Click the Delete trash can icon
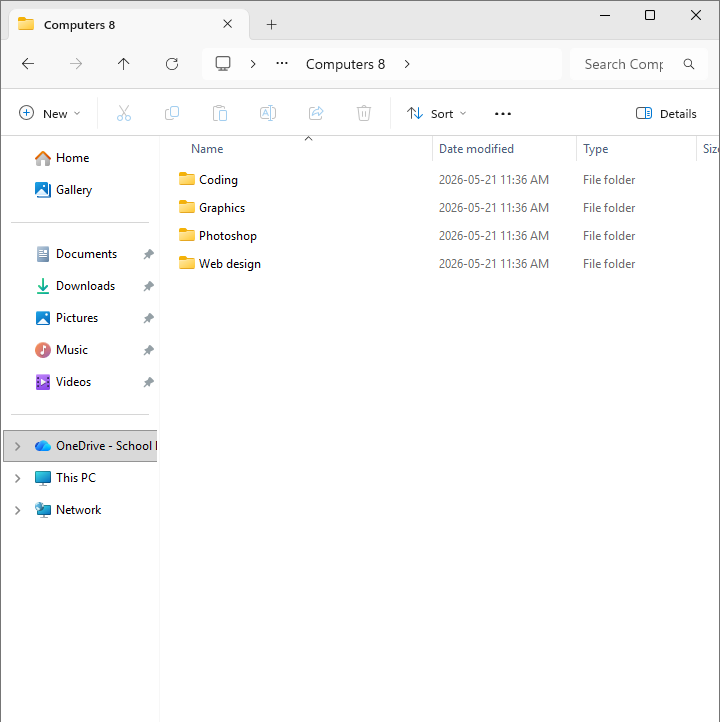 364,113
